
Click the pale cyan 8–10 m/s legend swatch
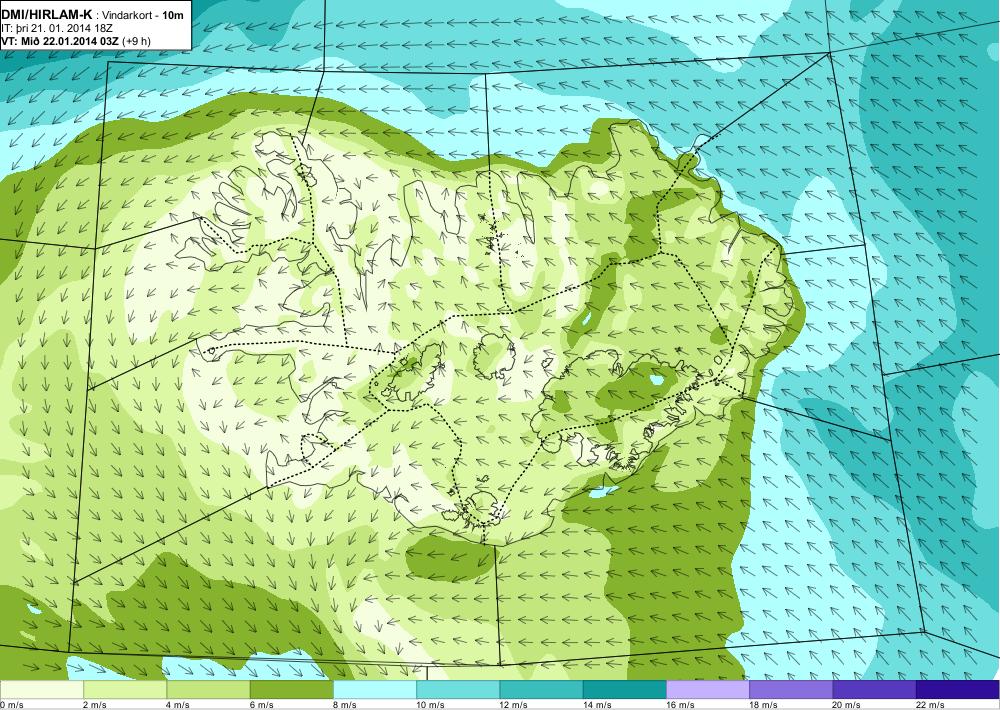click(375, 690)
